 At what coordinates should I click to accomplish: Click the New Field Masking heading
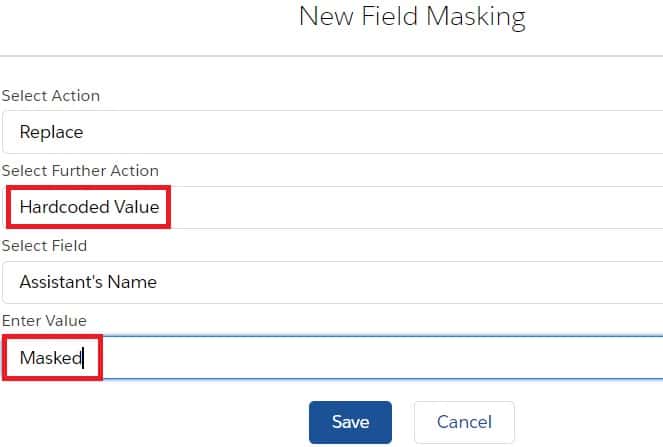[411, 17]
